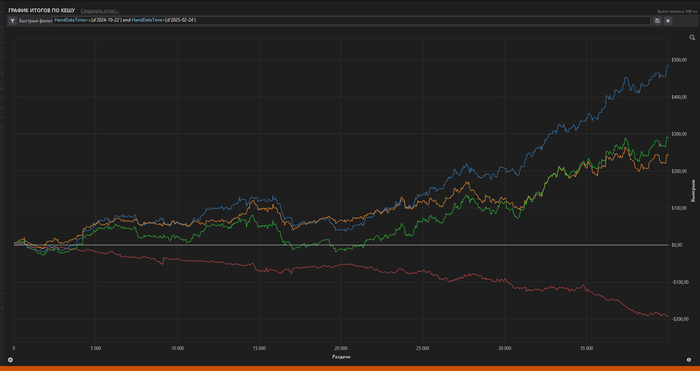This screenshot has width=700, height=371.
Task: Click the 10 000 hands axis tick
Action: pos(177,348)
